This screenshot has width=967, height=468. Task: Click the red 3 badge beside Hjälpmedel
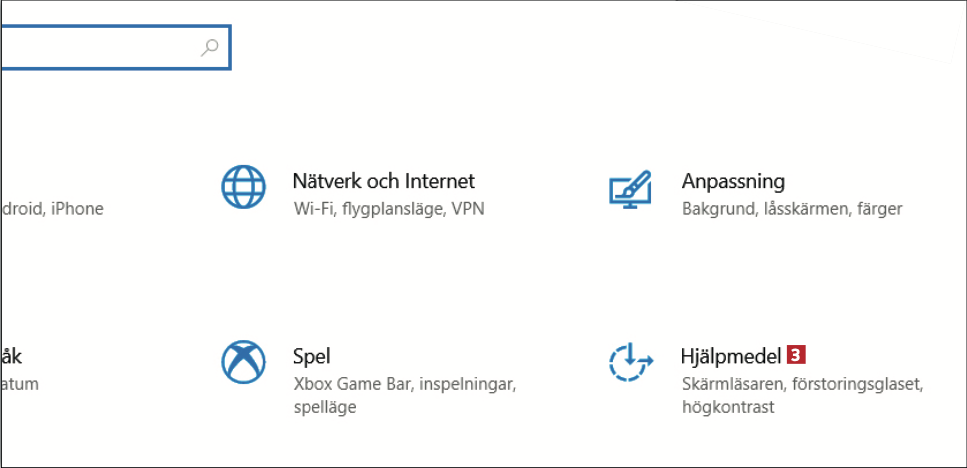point(796,355)
